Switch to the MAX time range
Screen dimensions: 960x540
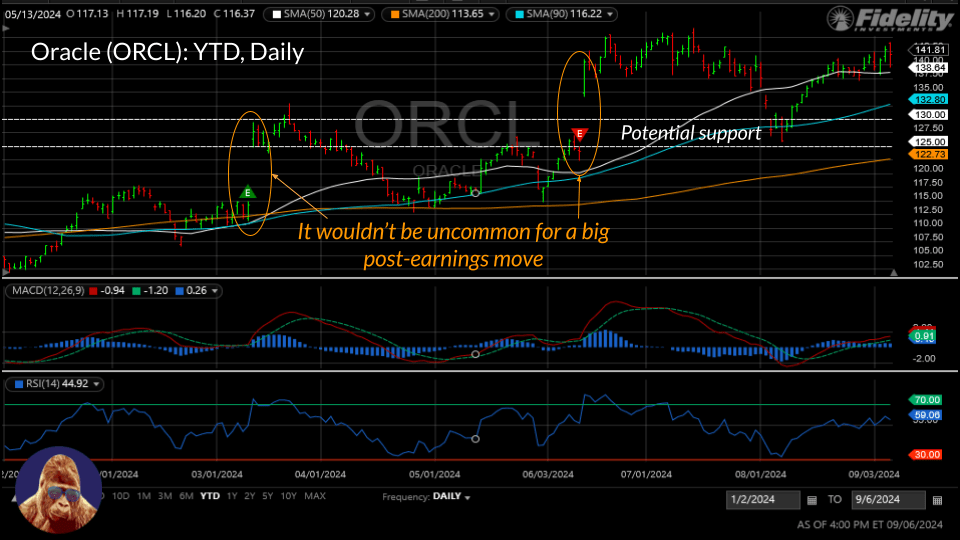click(x=314, y=496)
